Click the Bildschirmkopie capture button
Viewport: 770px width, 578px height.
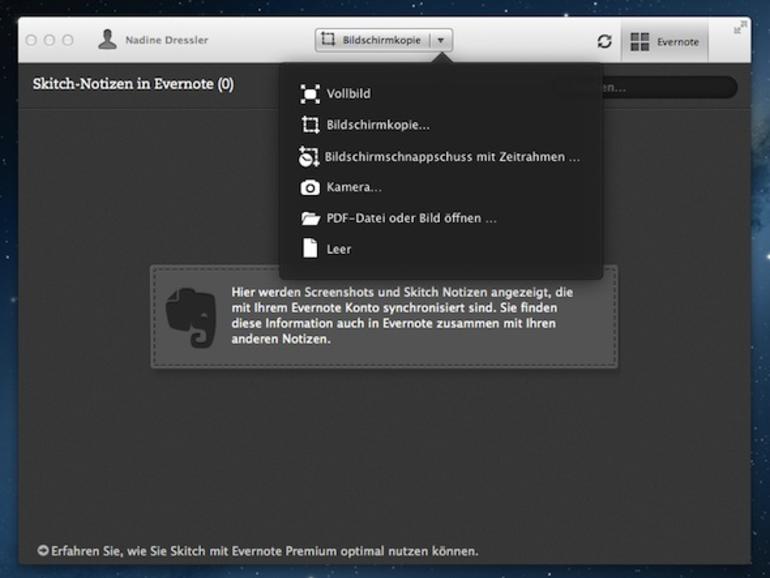(x=383, y=40)
